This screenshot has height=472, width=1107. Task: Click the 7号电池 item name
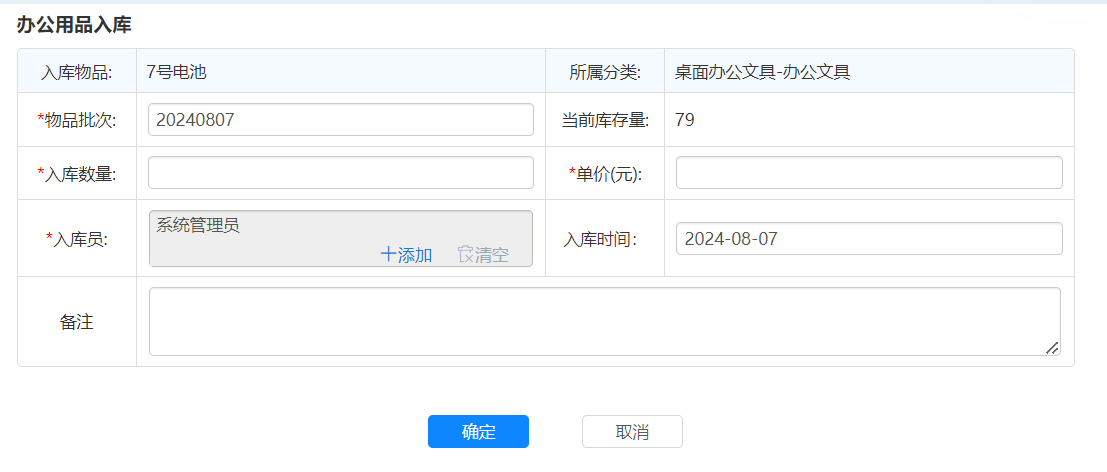[176, 72]
